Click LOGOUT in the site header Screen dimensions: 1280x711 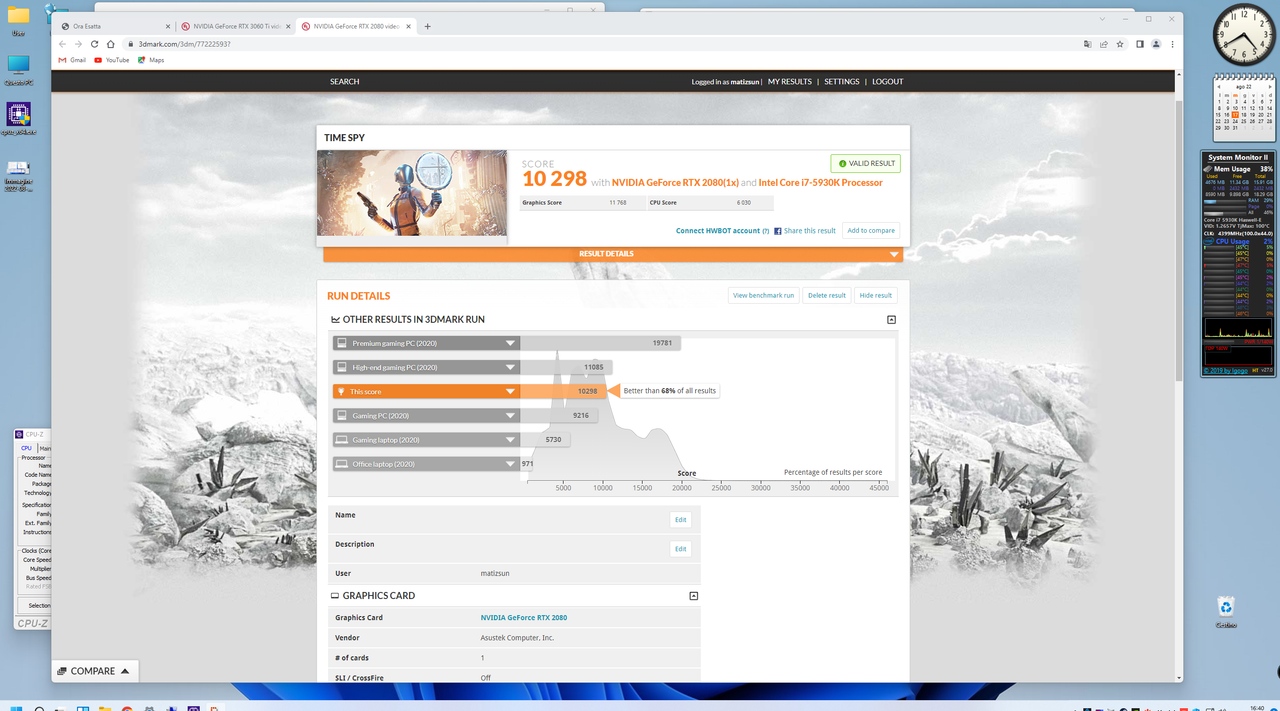(887, 82)
